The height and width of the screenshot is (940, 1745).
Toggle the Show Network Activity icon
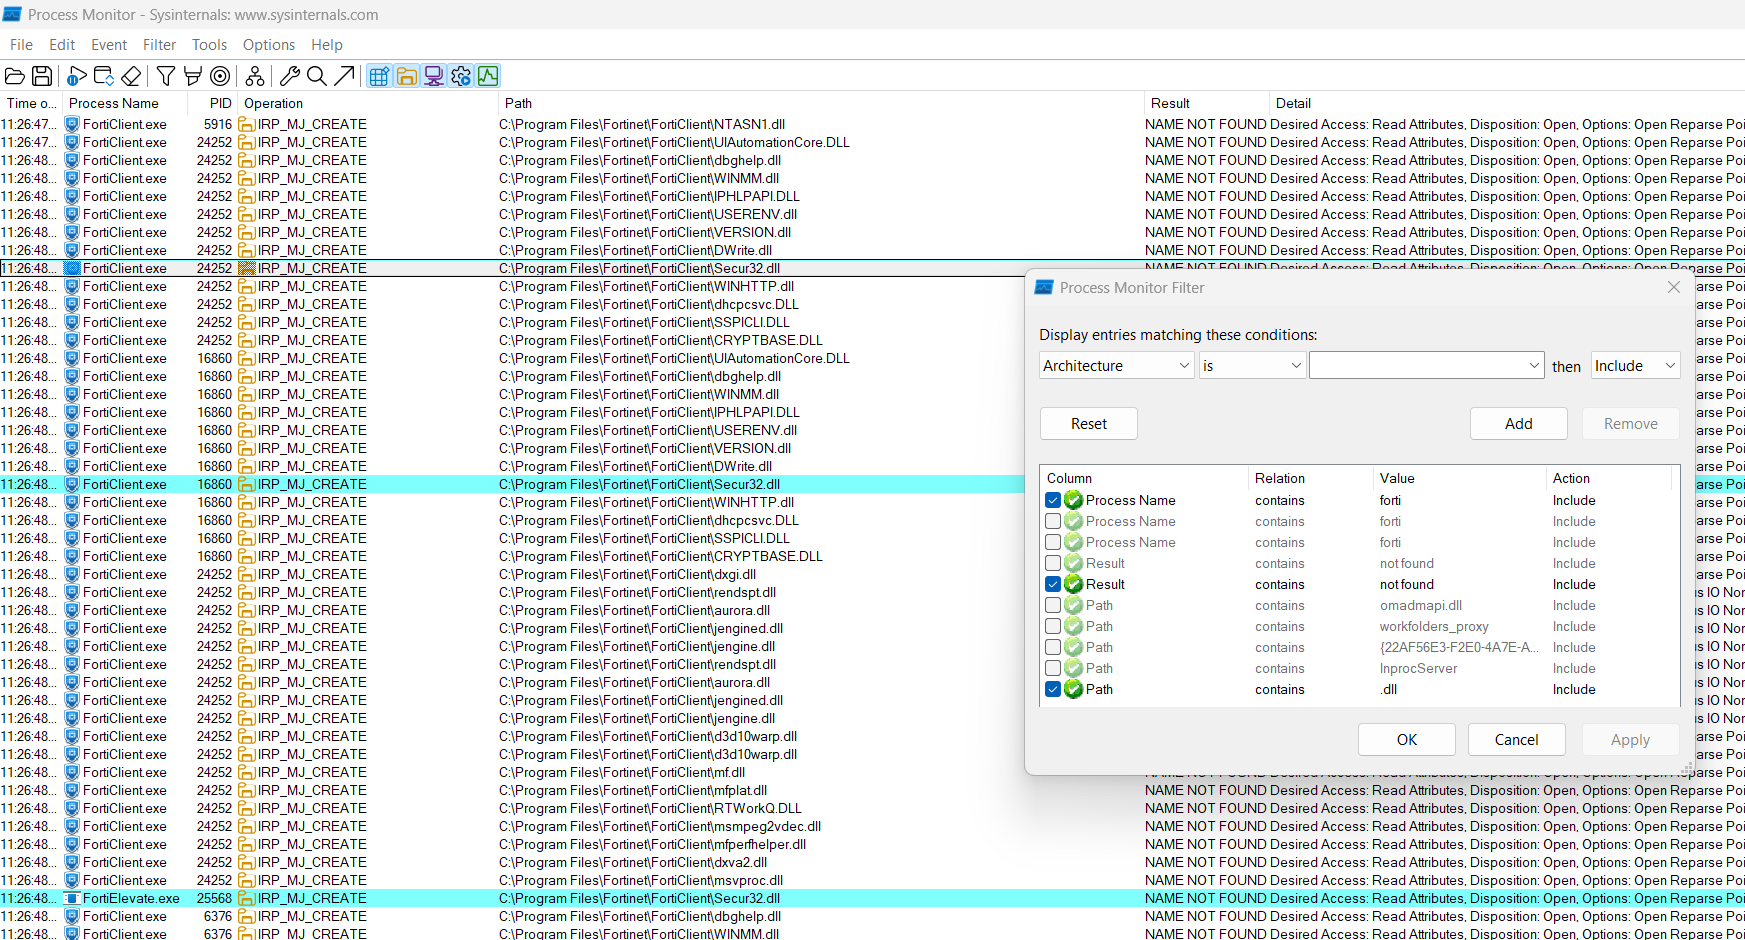coord(433,76)
